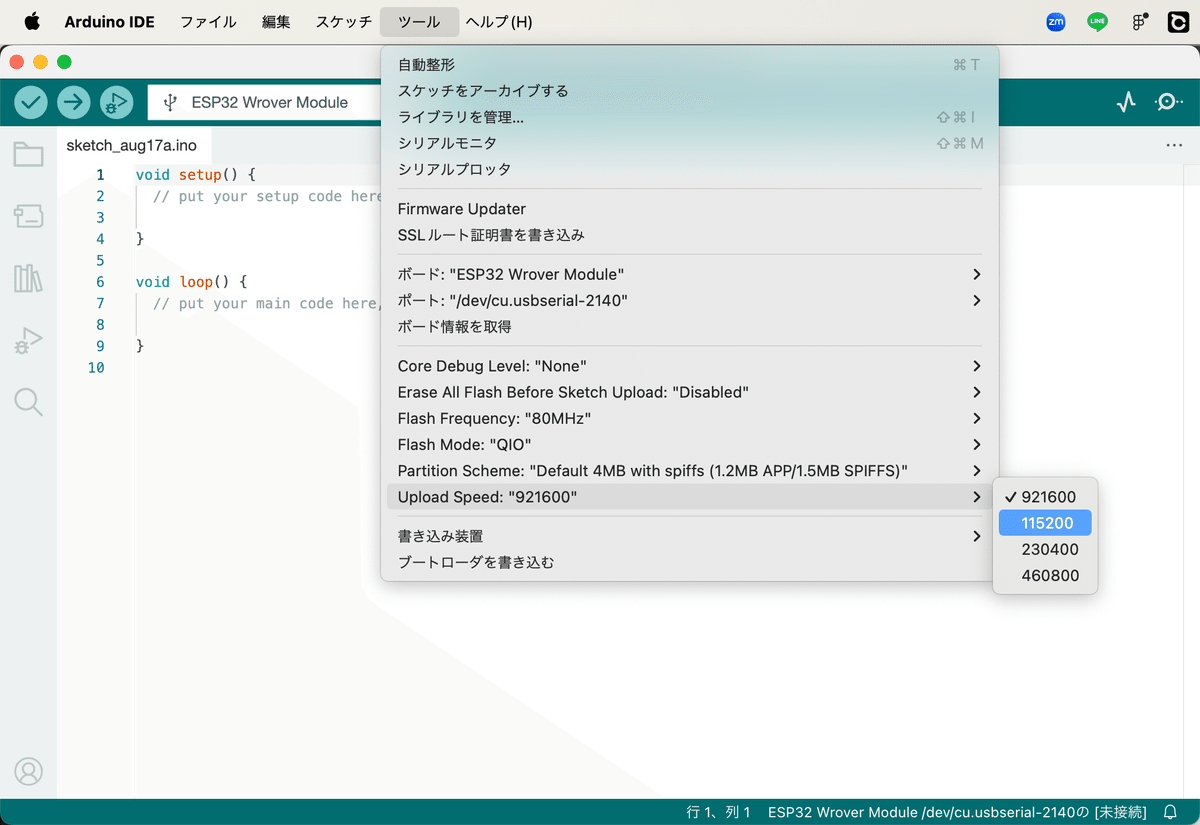Choose ボード情報を取得 menu item
1200x825 pixels.
pyautogui.click(x=690, y=326)
